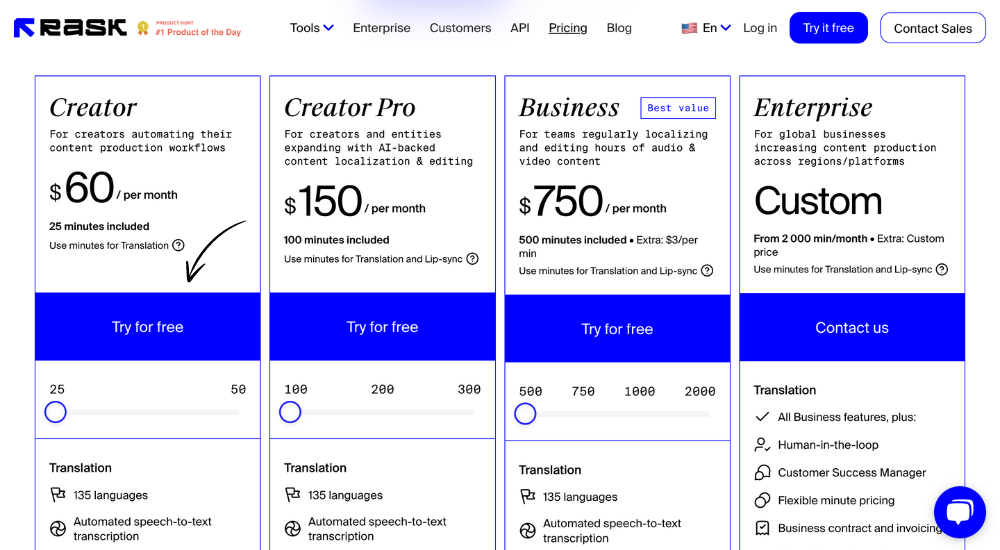Image resolution: width=1000 pixels, height=550 pixels.
Task: Open the En language selector chevron
Action: click(x=726, y=27)
